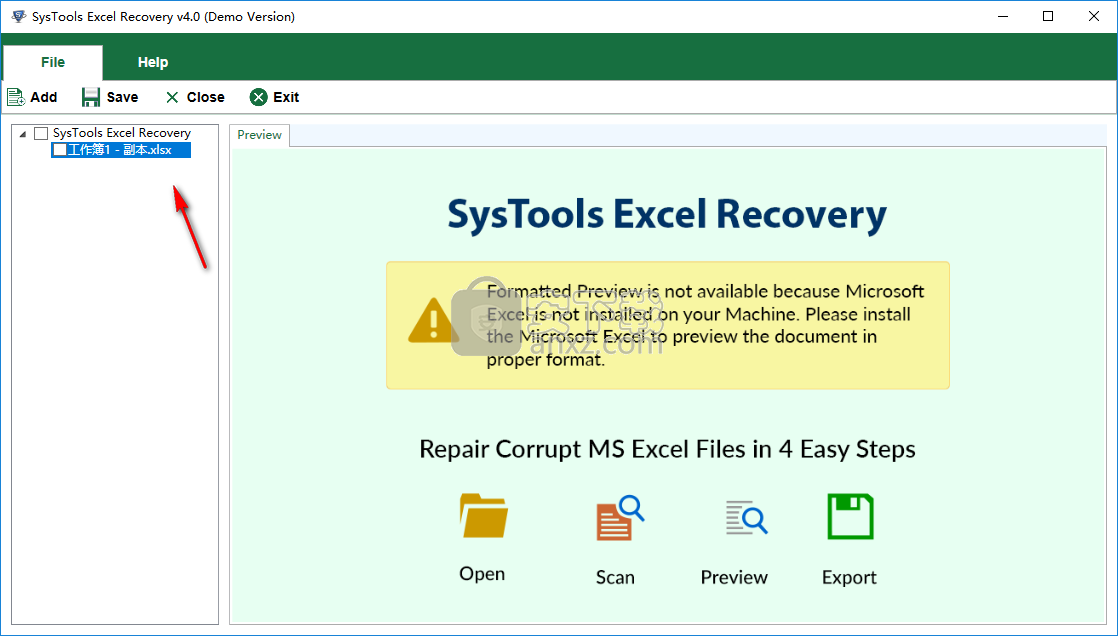The width and height of the screenshot is (1118, 636).
Task: Click the Export step label
Action: (x=849, y=577)
